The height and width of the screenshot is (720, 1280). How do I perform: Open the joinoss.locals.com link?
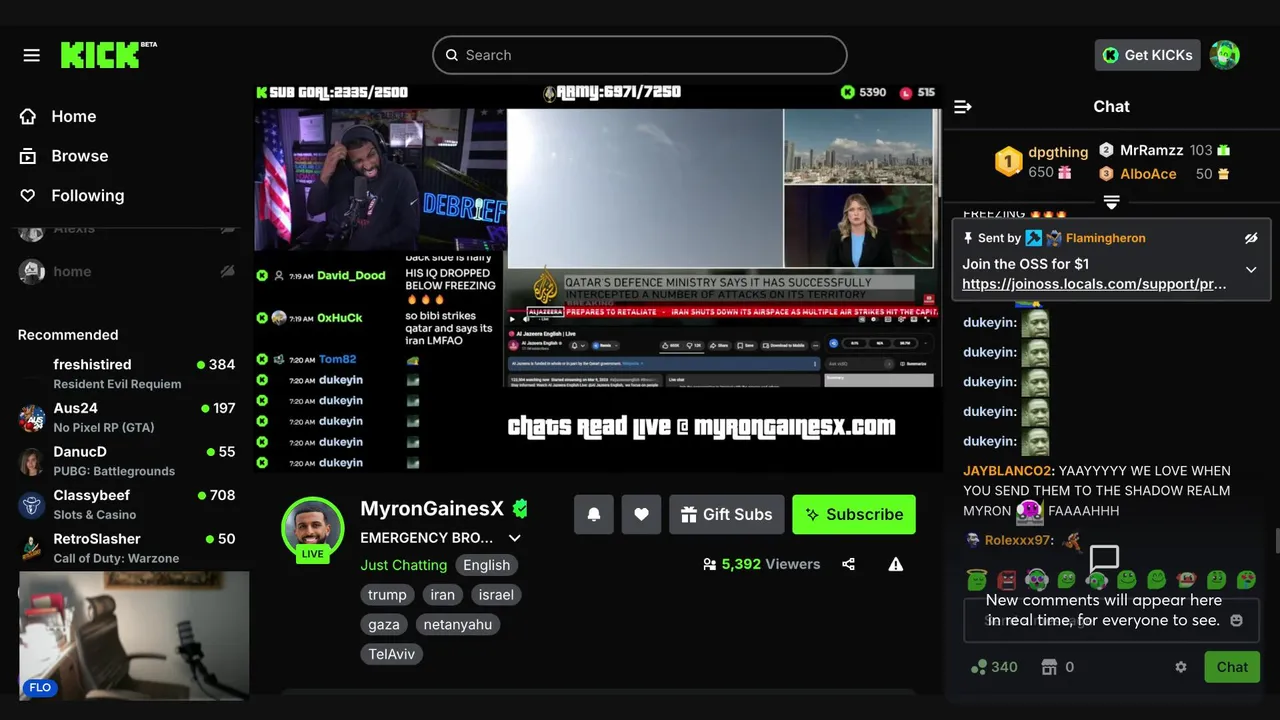[x=1094, y=284]
